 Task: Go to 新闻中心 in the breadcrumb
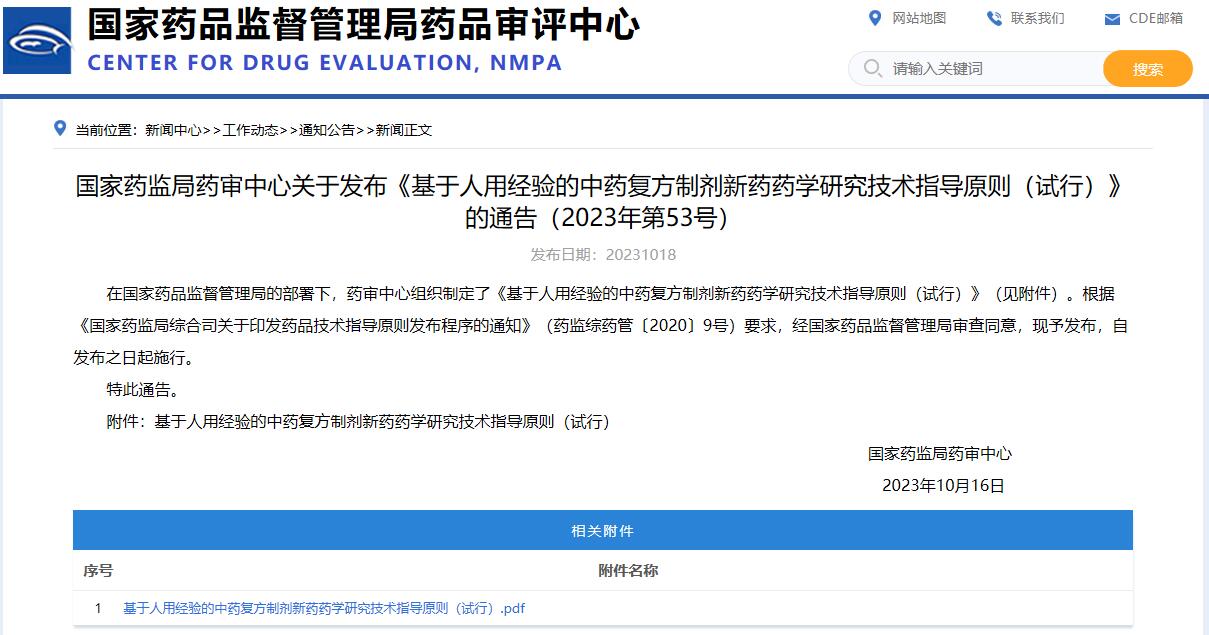pyautogui.click(x=172, y=130)
